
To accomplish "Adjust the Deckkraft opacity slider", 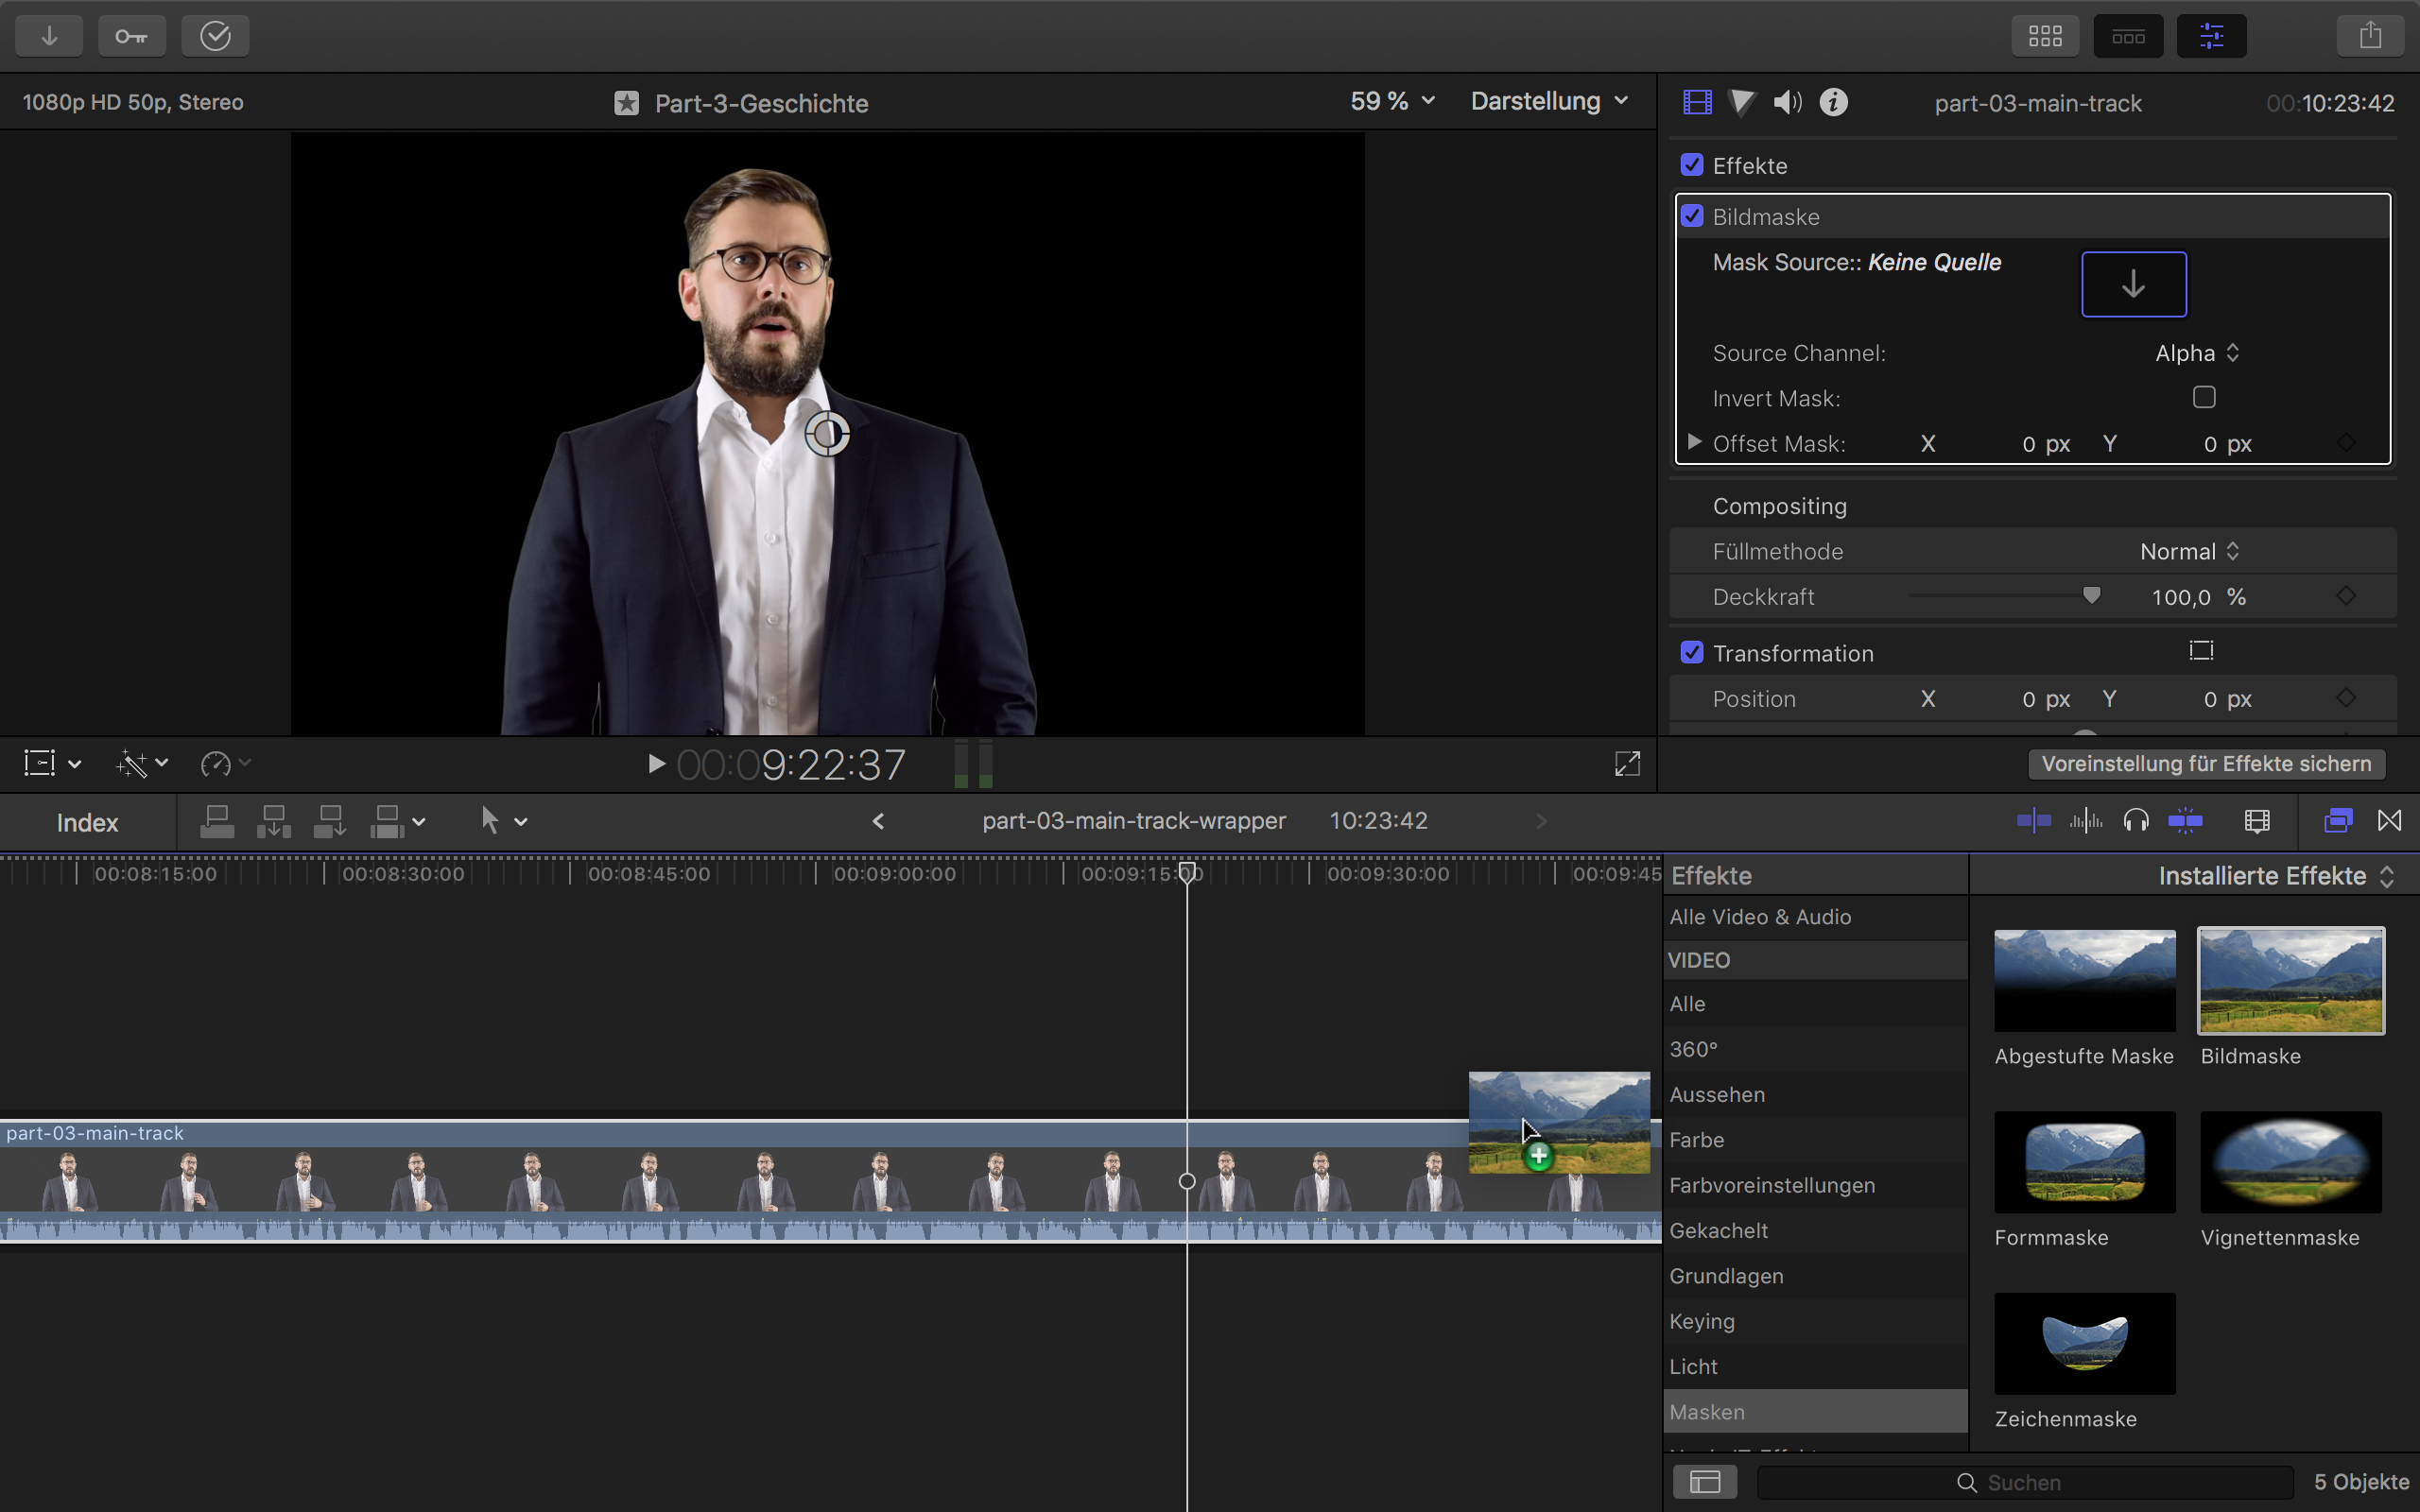I will pos(2090,597).
